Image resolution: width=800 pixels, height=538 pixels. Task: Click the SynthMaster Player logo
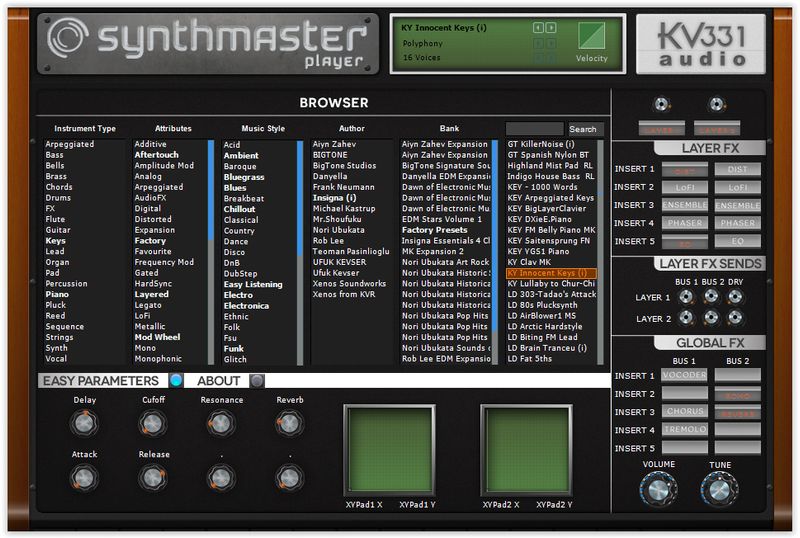point(208,44)
